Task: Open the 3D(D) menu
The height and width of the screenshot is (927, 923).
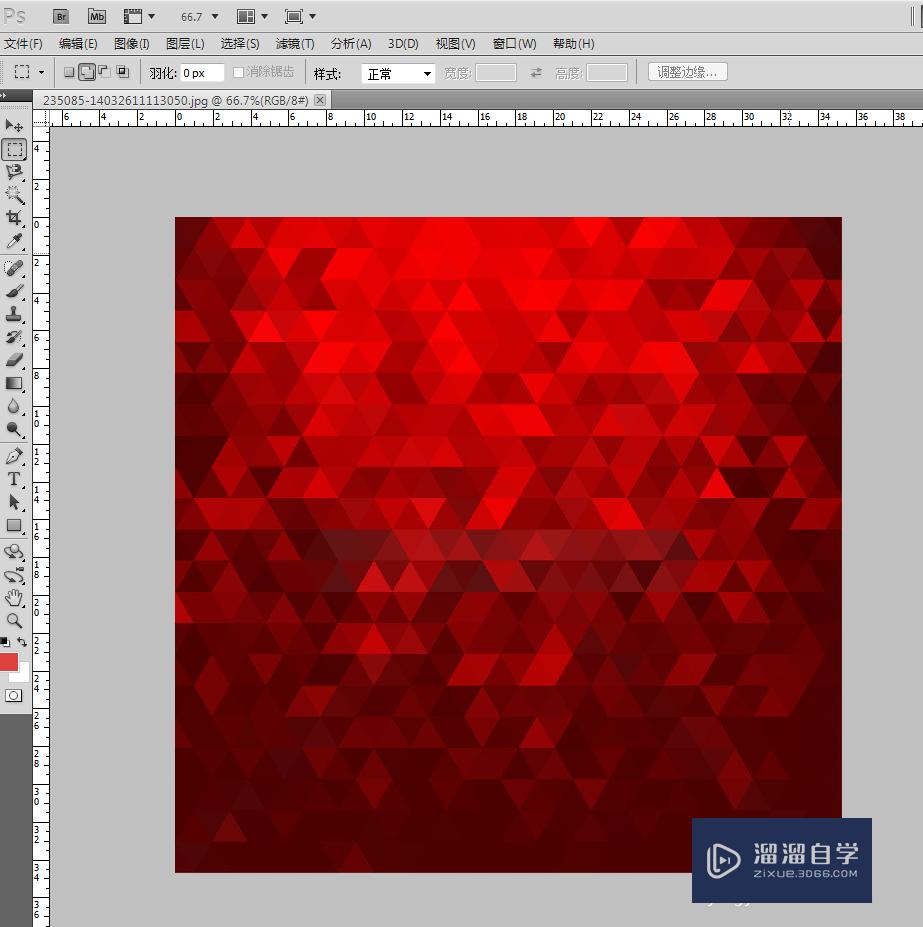Action: click(403, 44)
